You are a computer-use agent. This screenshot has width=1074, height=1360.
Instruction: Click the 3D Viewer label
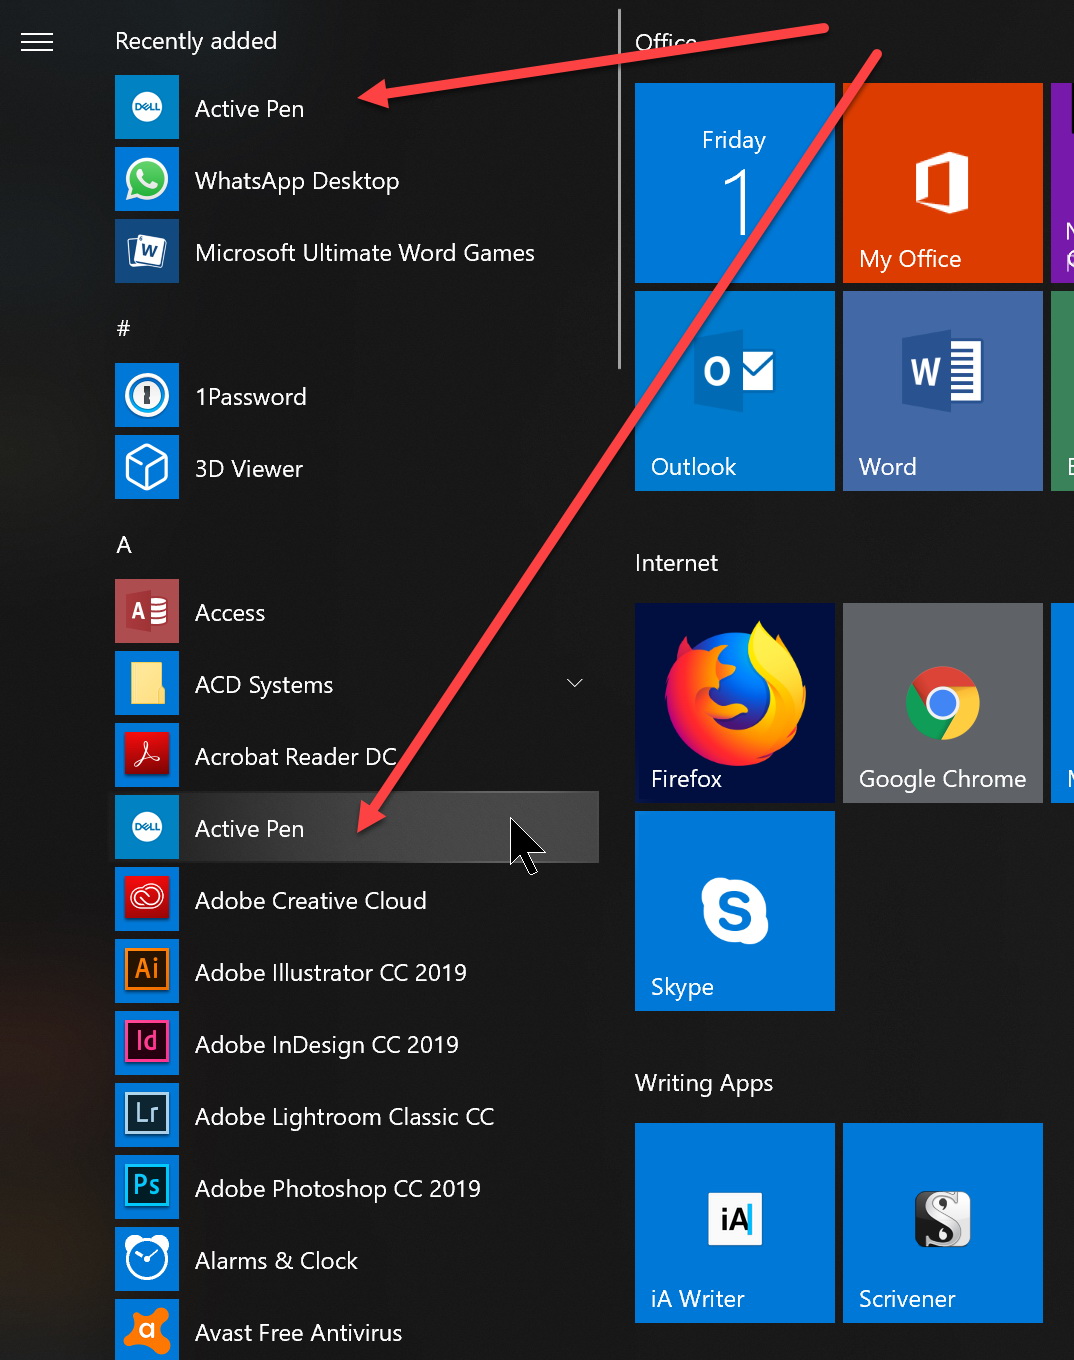(x=249, y=469)
